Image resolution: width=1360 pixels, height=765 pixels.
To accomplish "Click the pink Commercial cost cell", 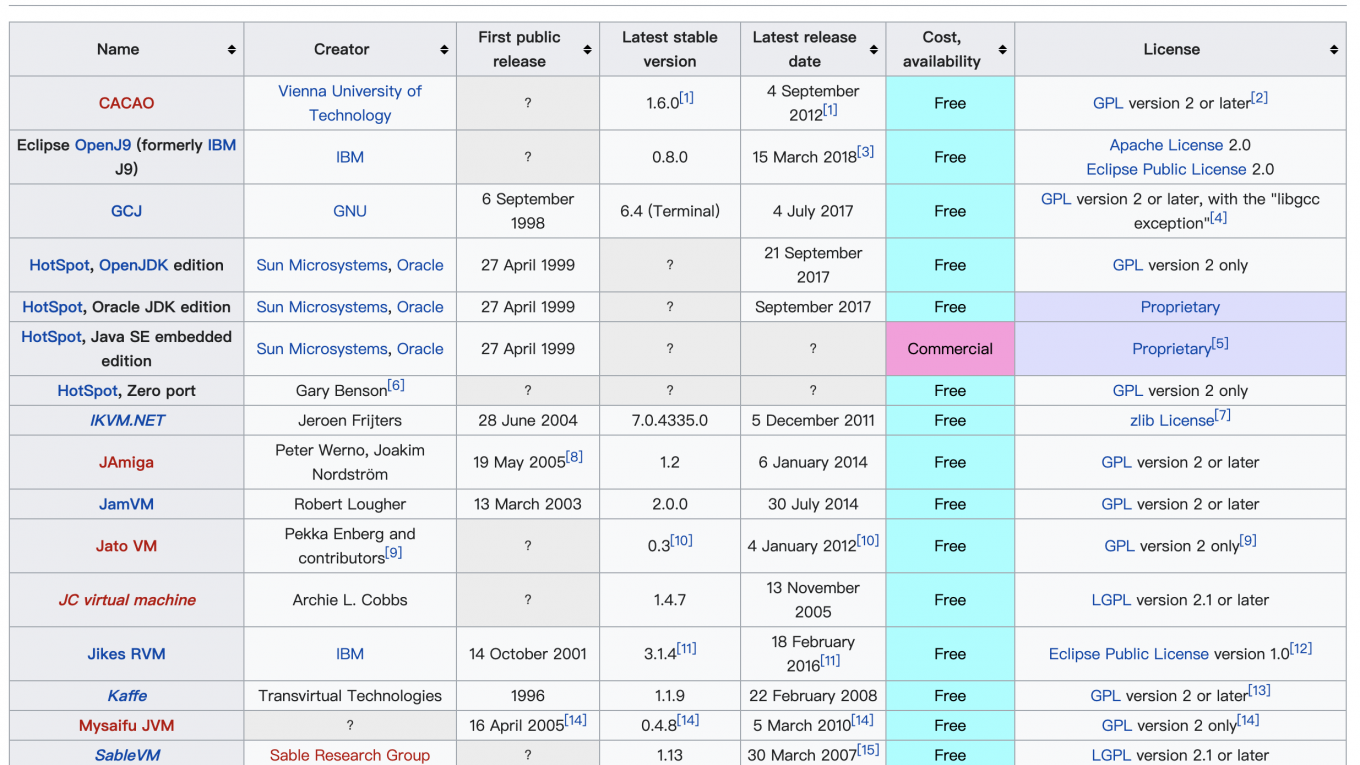I will [949, 349].
